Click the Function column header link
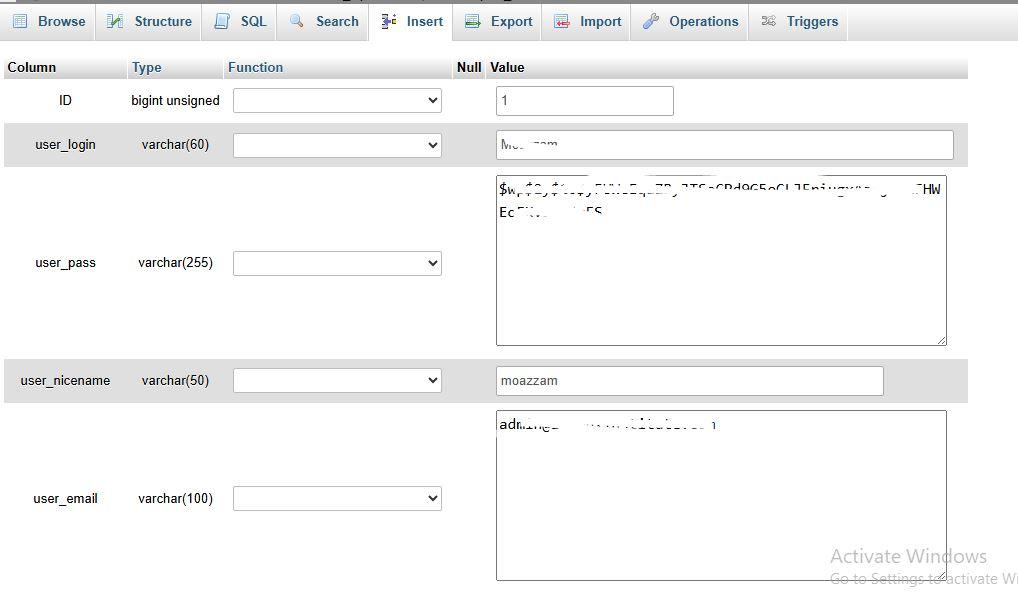This screenshot has height=593, width=1018. tap(255, 67)
